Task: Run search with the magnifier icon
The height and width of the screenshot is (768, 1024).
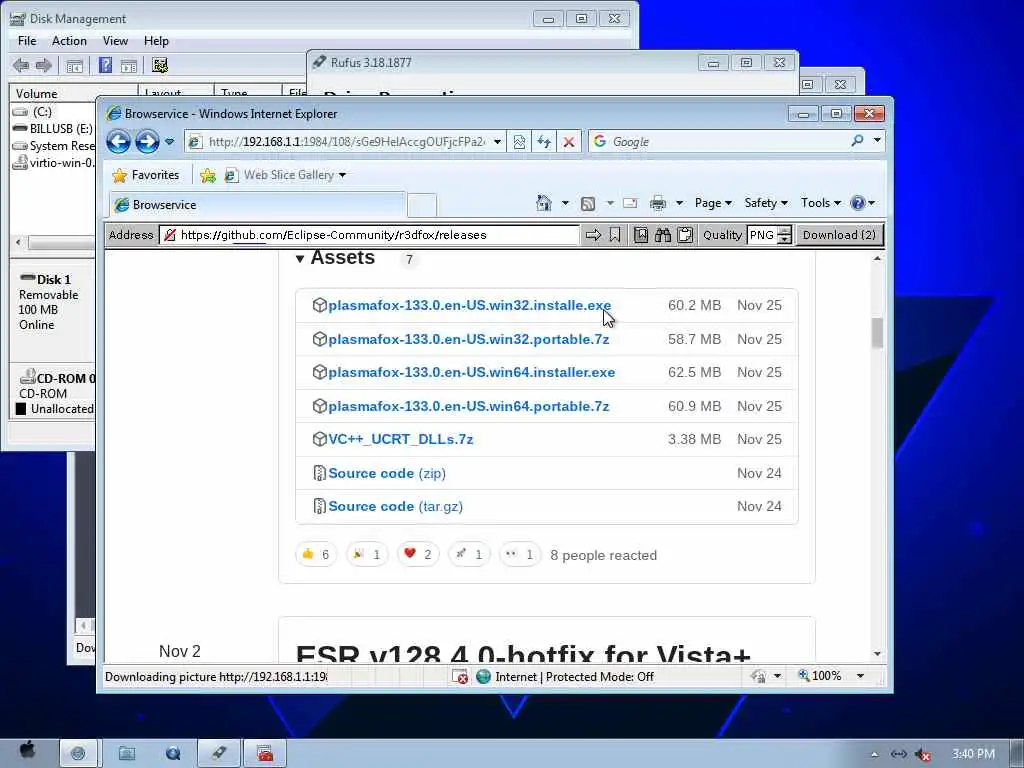Action: pyautogui.click(x=857, y=141)
